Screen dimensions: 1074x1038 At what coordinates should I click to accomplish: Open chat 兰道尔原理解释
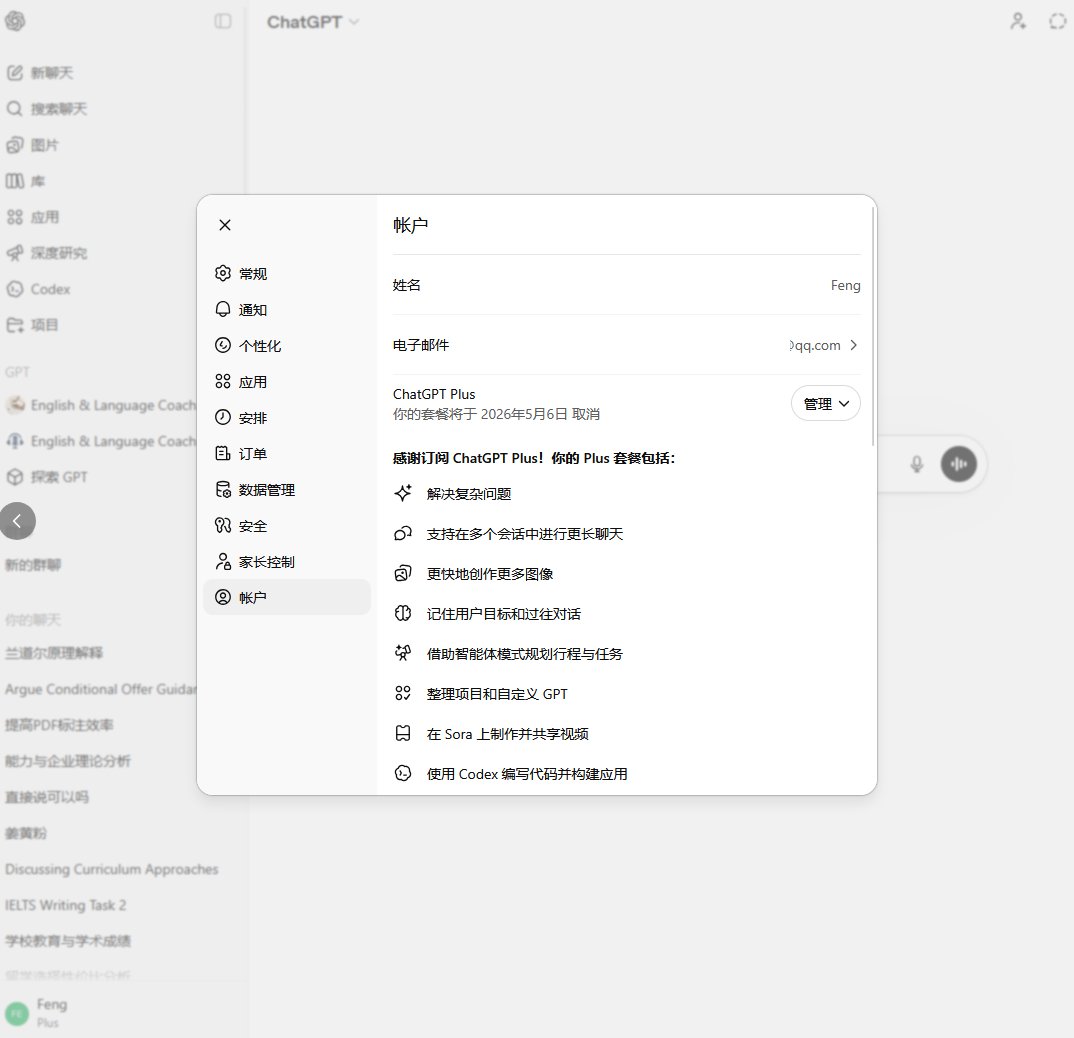click(x=54, y=653)
